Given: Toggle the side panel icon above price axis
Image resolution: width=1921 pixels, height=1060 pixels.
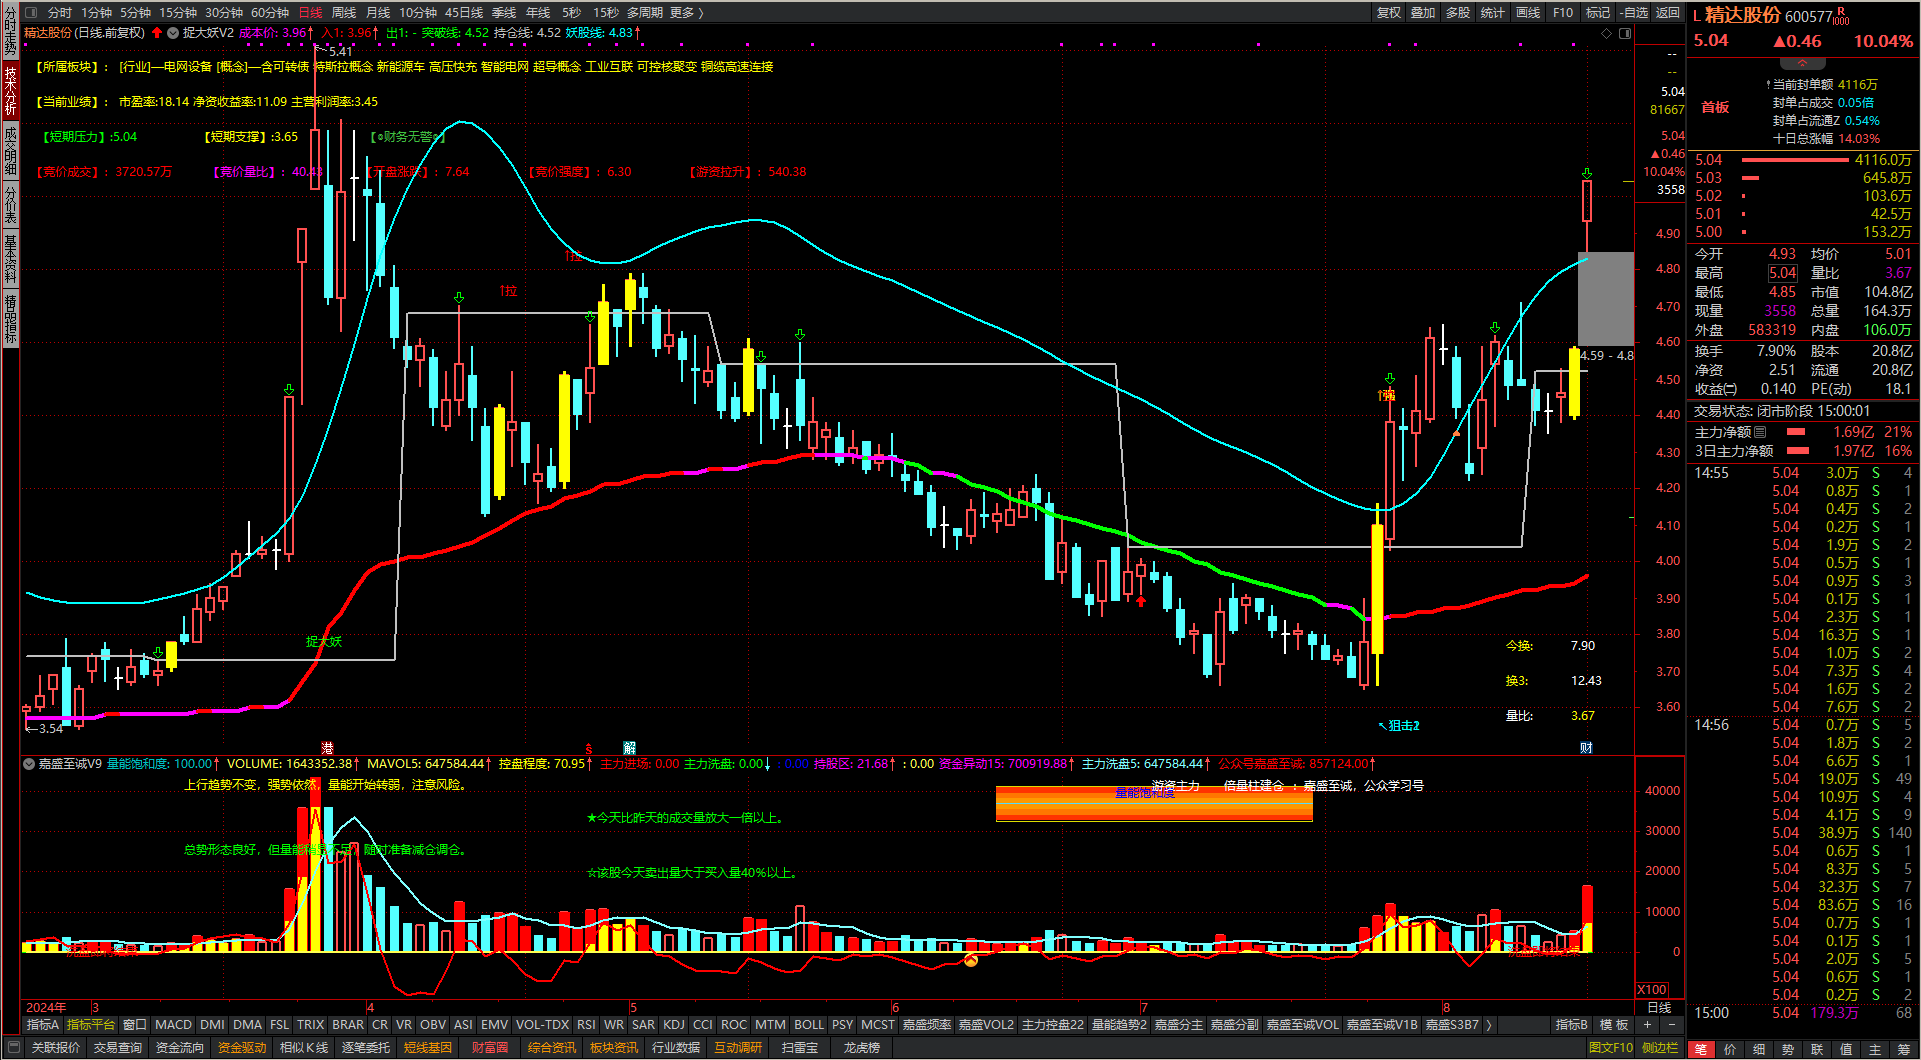Looking at the screenshot, I should coord(1625,33).
